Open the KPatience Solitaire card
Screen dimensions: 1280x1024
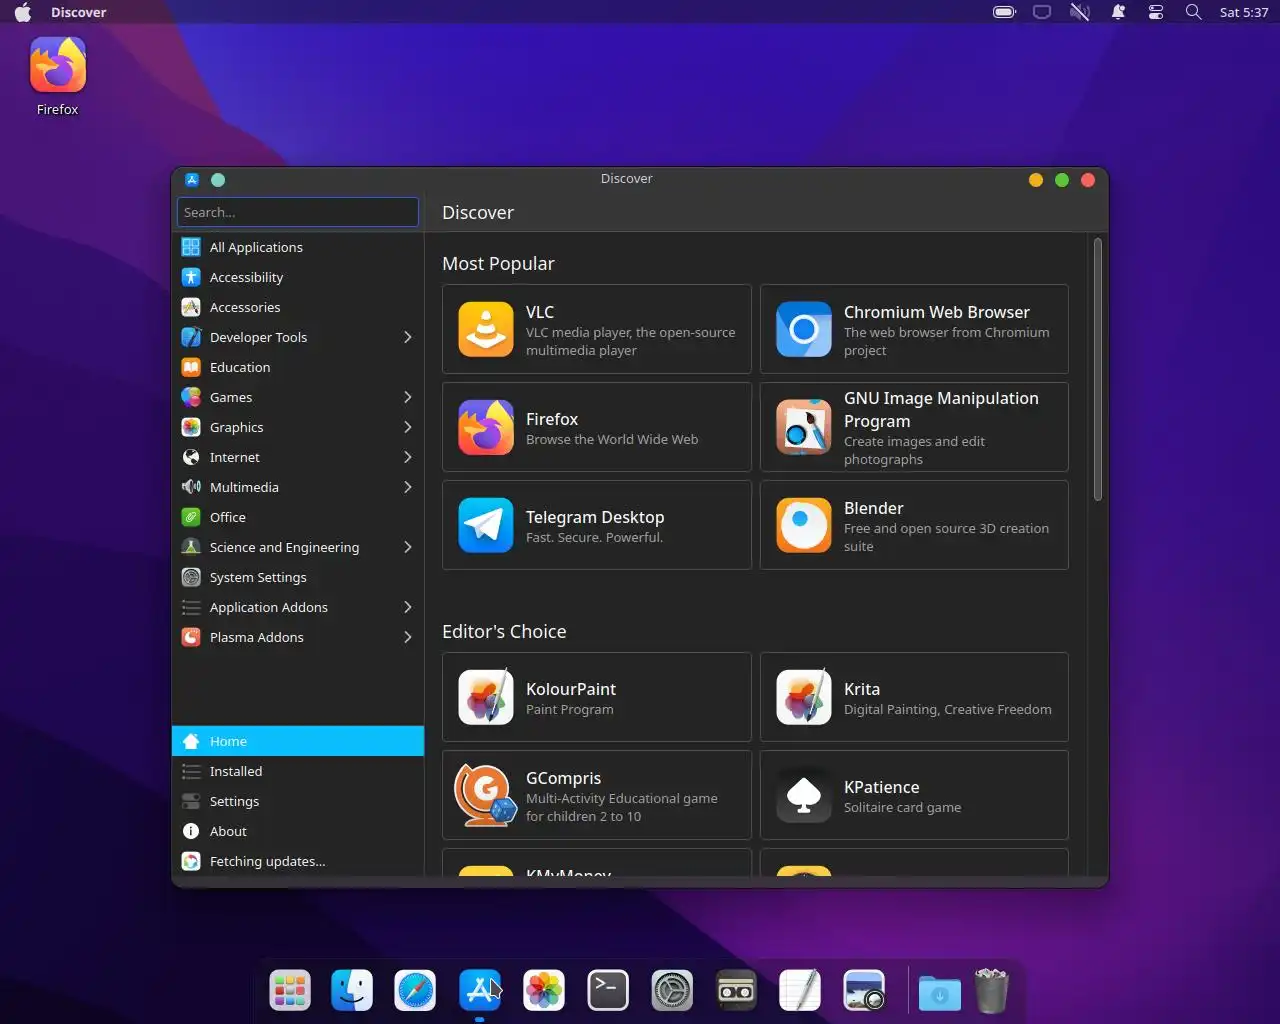click(914, 795)
